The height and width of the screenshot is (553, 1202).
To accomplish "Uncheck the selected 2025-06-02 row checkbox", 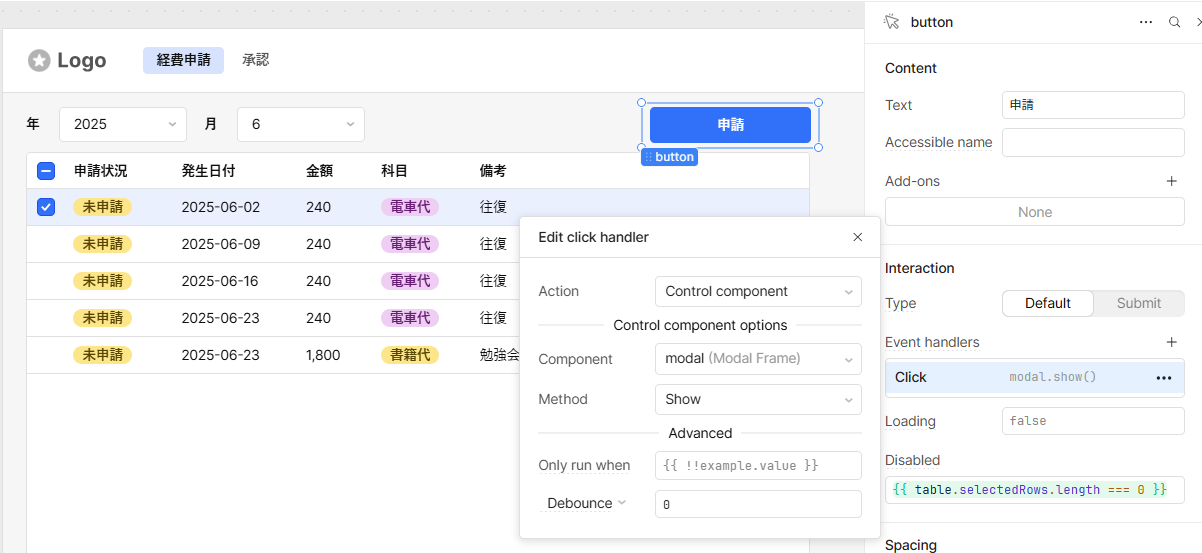I will click(46, 207).
